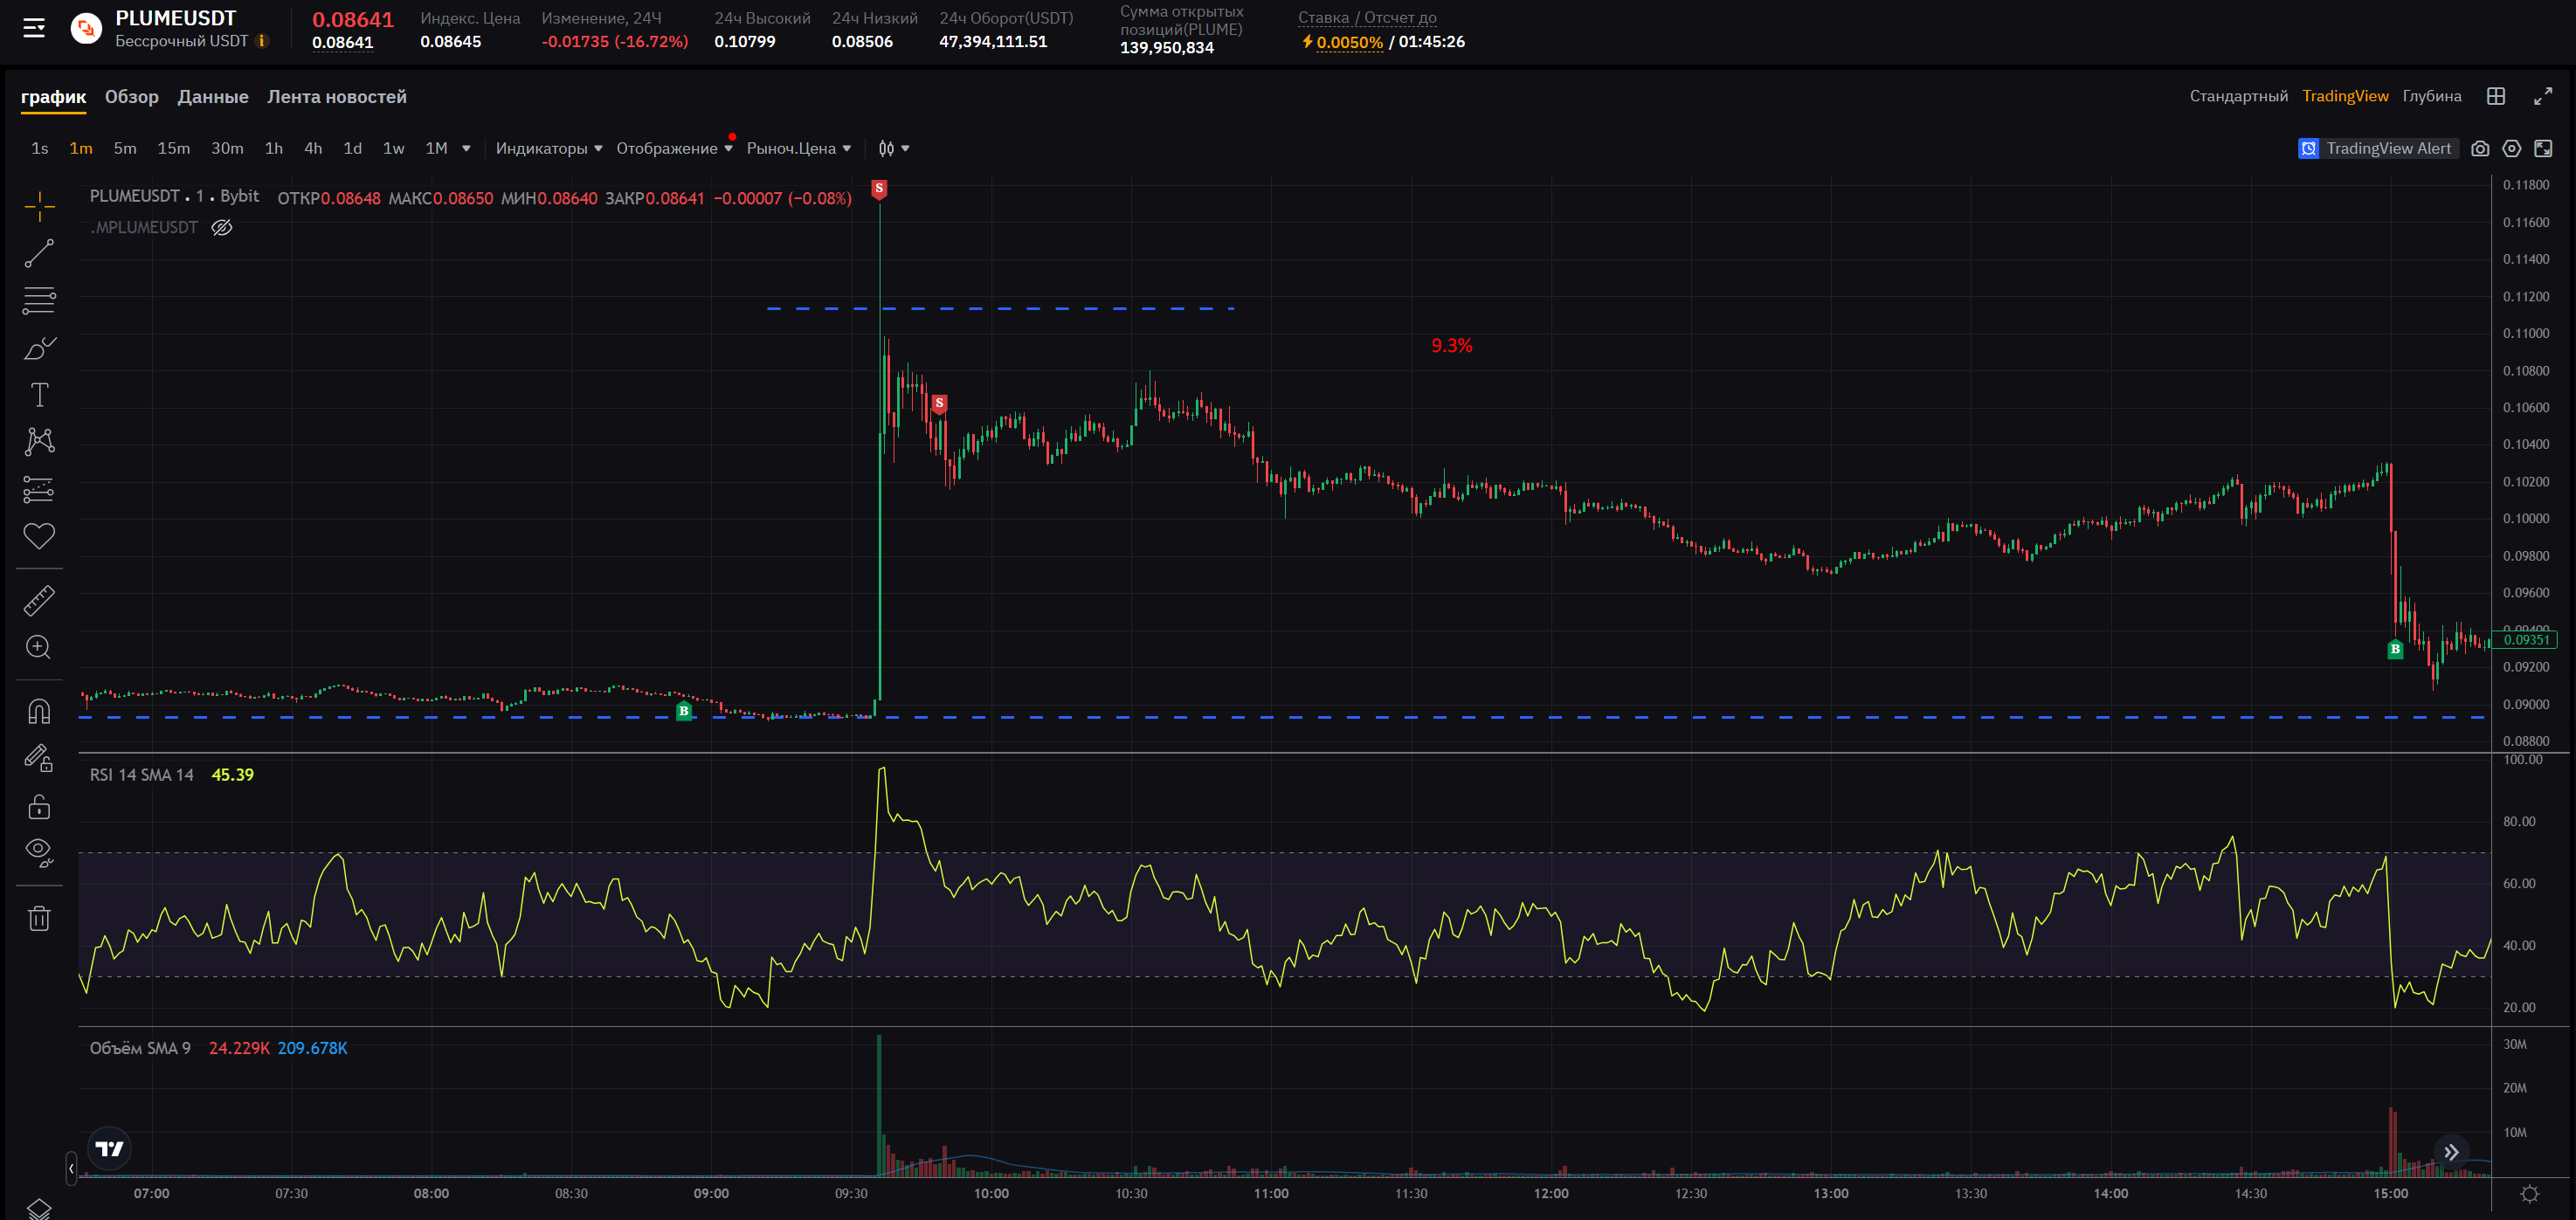This screenshot has width=2576, height=1220.
Task: Delete drawings with trash icon
Action: [39, 918]
